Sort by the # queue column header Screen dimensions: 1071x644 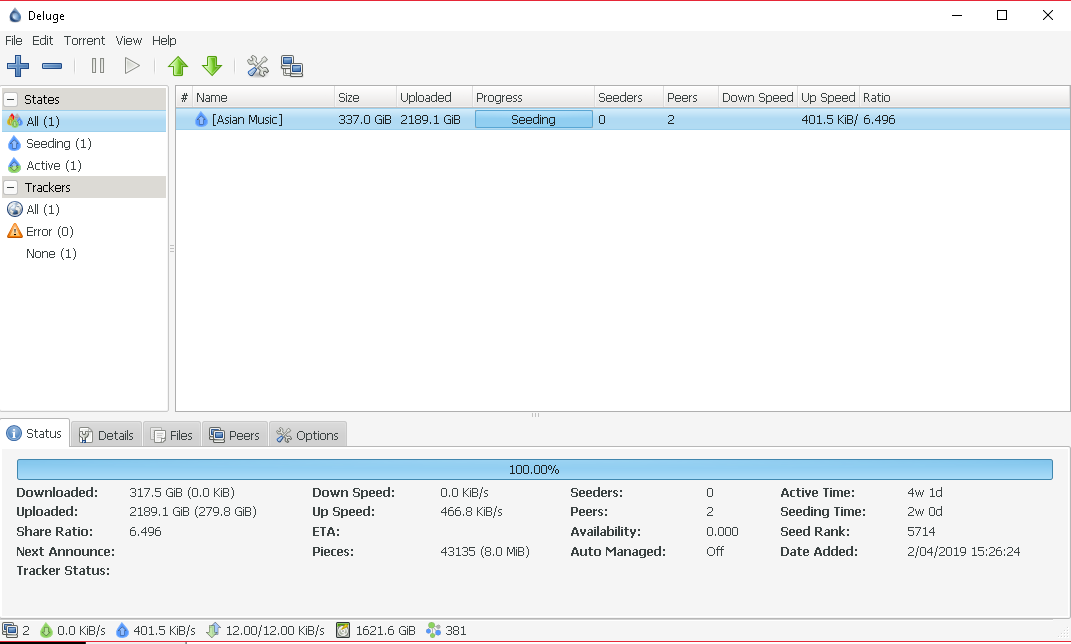coord(184,98)
